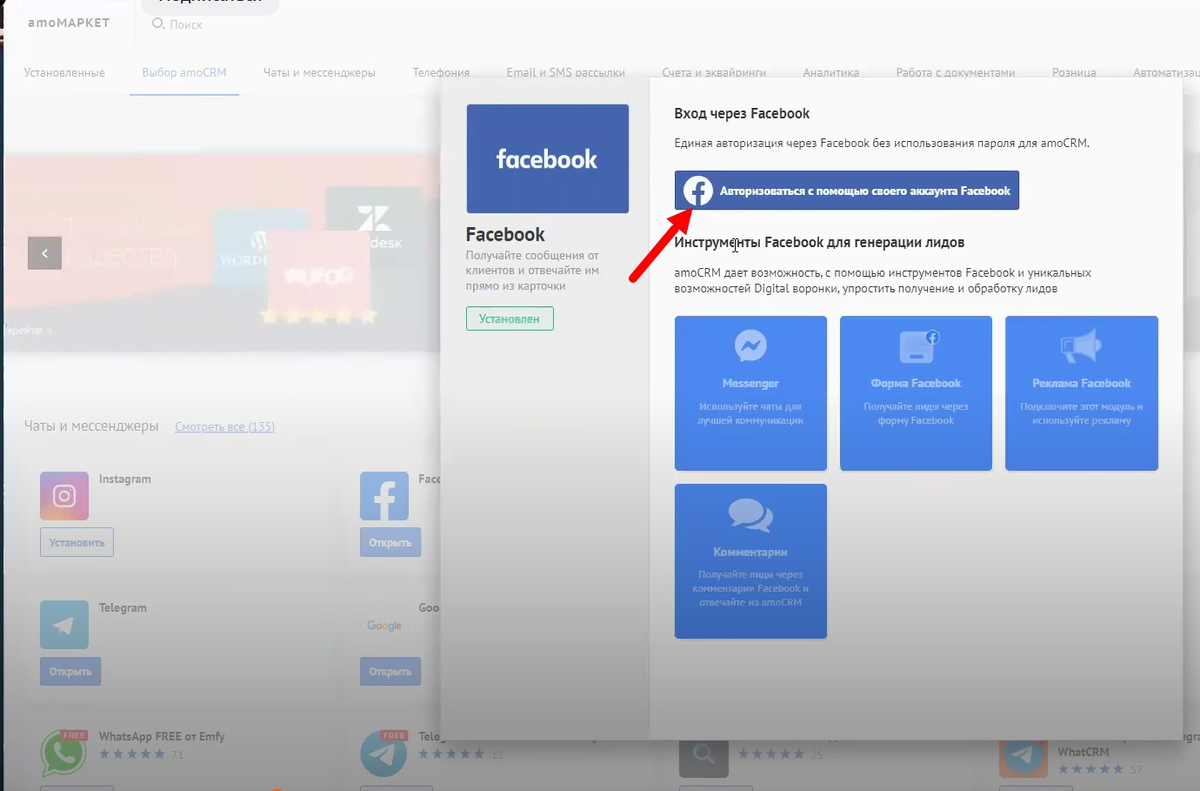Open Чаты и мессенджеры tab
Viewport: 1200px width, 791px height.
319,72
